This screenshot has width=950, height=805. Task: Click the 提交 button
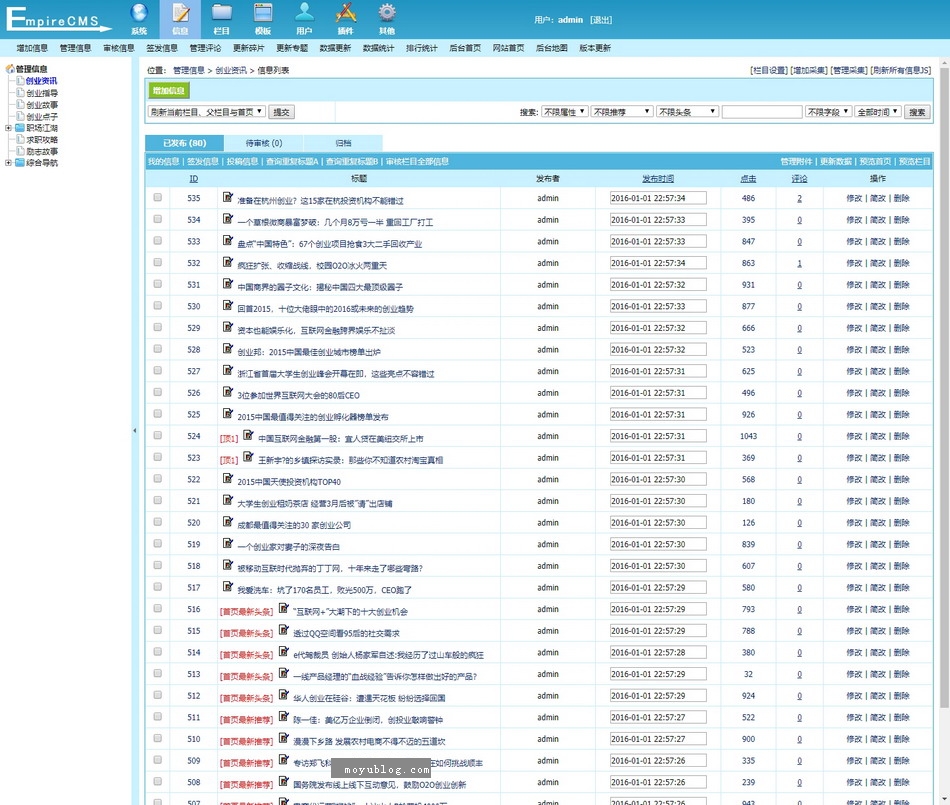pos(281,112)
